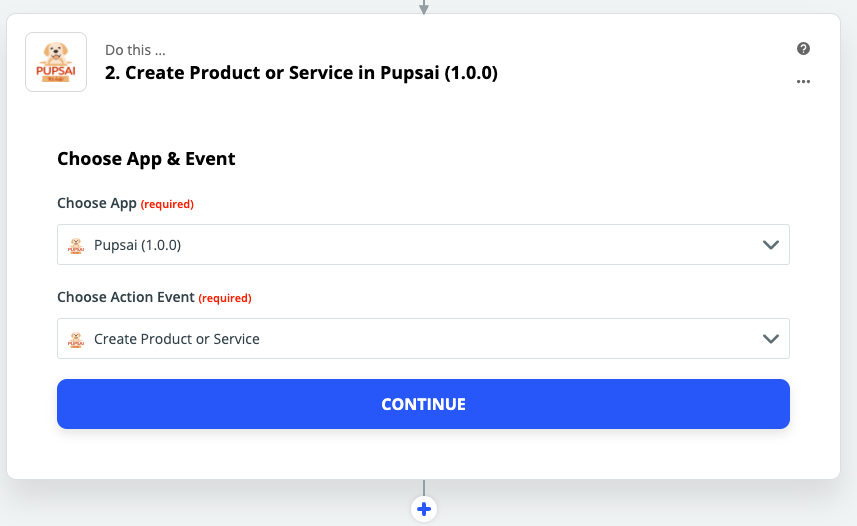Open the three-dot step options menu
The image size is (857, 526).
[803, 82]
